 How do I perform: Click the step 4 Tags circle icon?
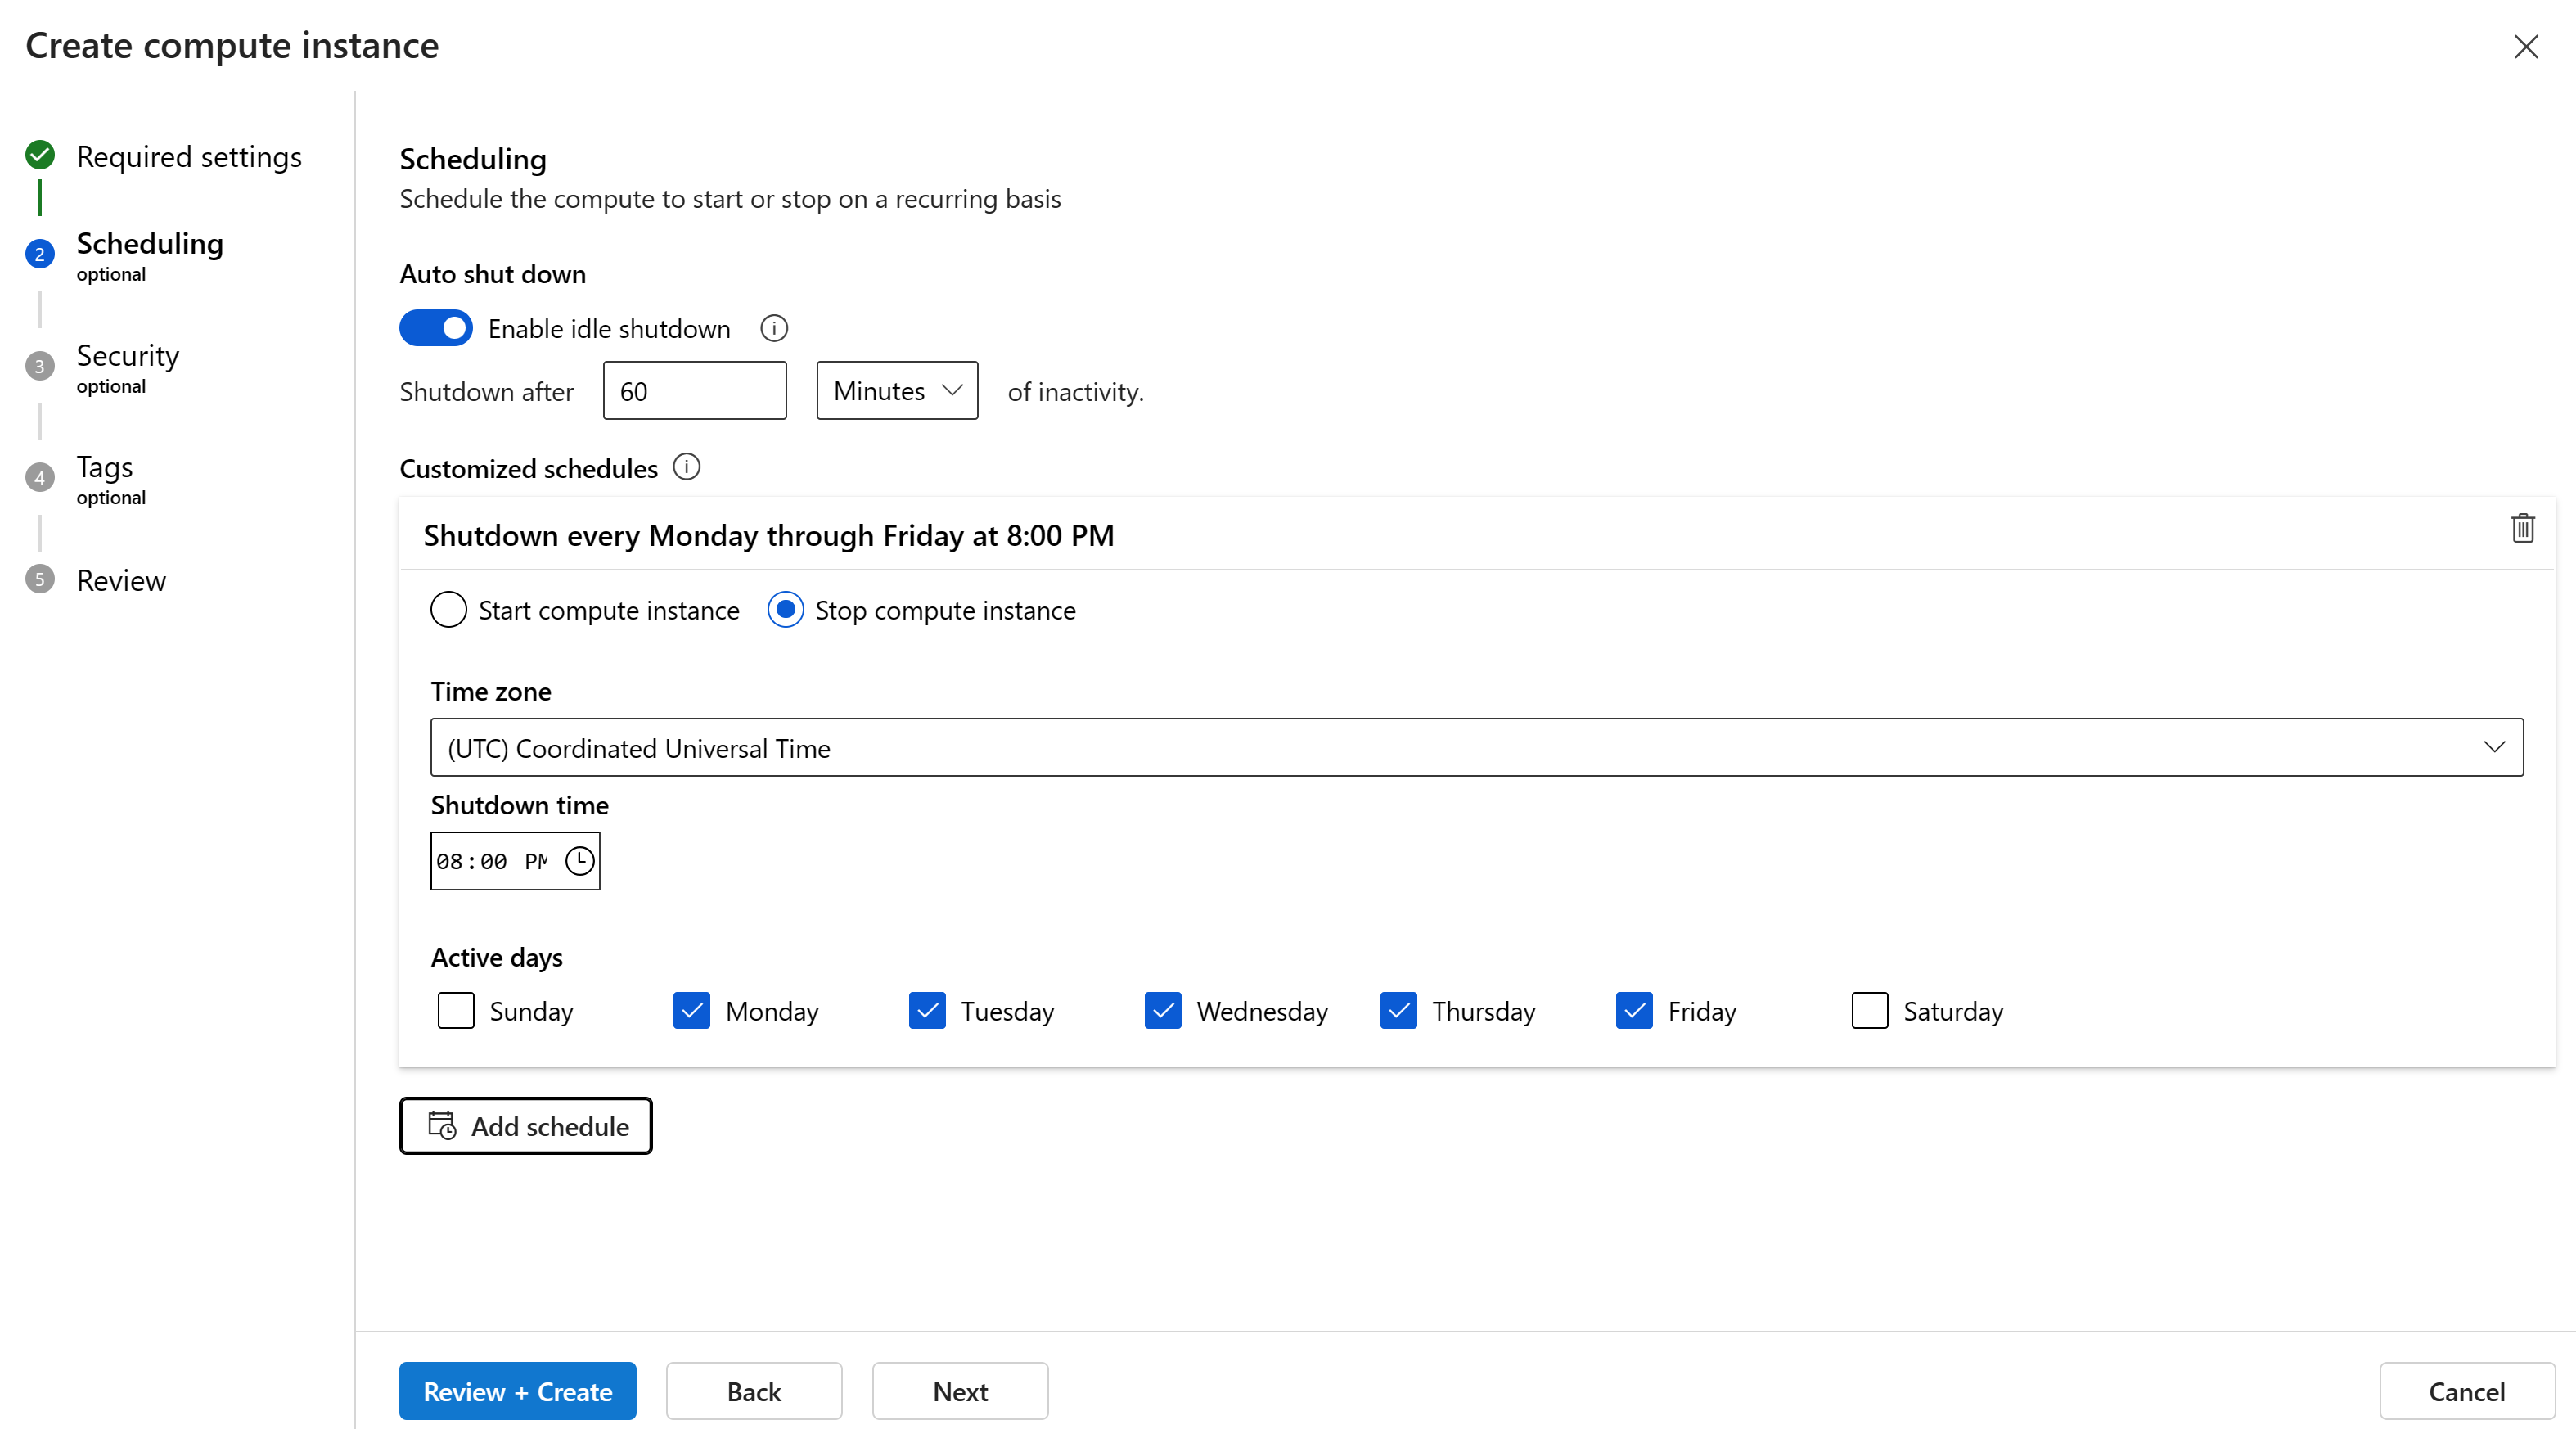pos(40,478)
